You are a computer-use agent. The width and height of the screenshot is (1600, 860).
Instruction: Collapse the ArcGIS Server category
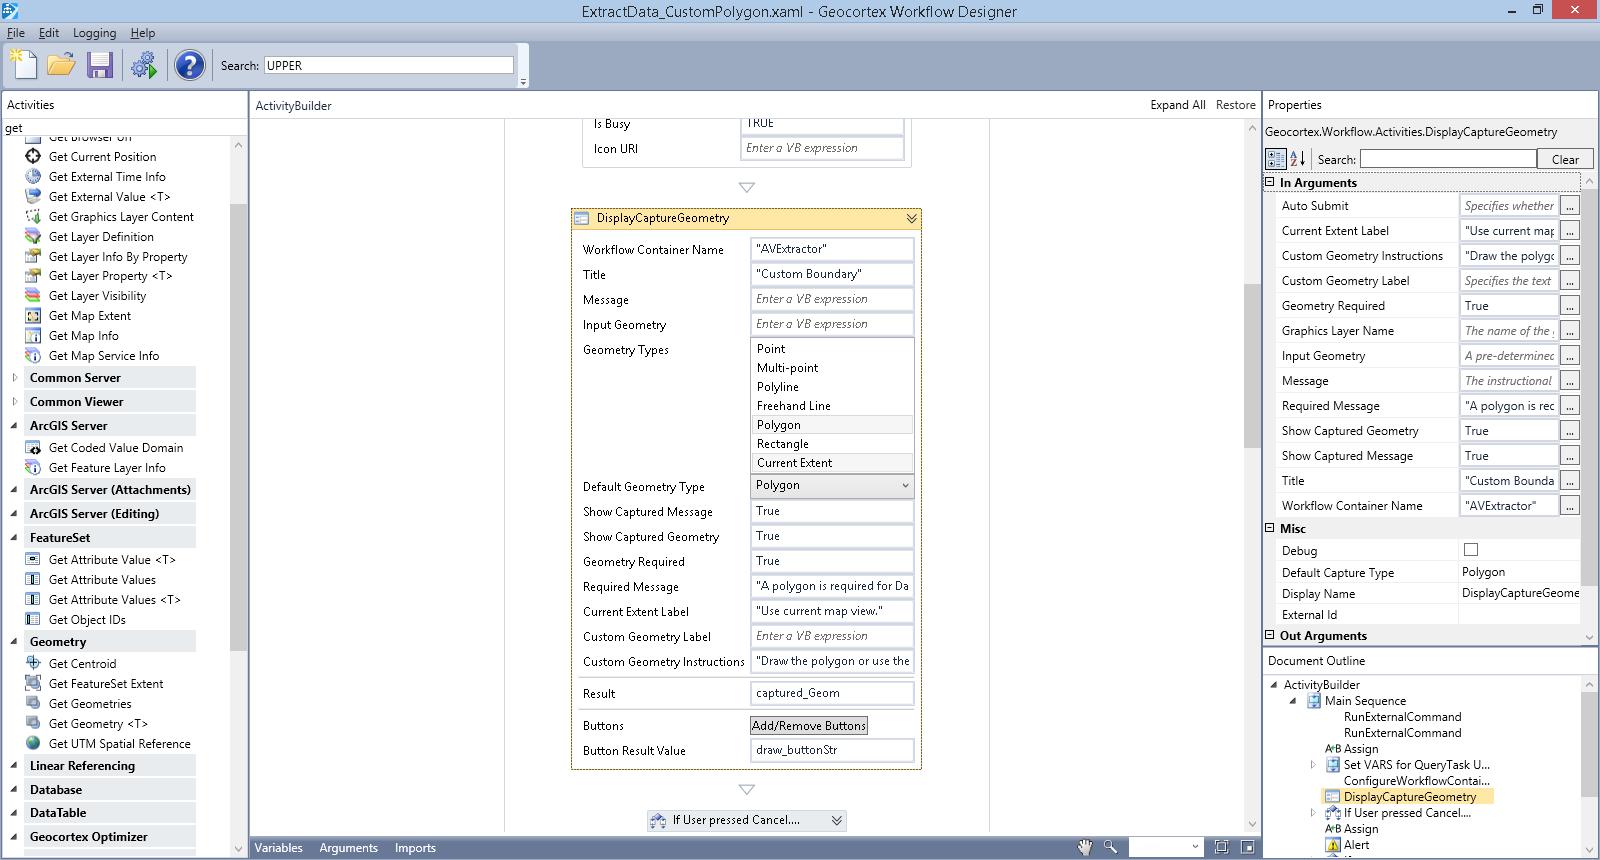point(14,426)
